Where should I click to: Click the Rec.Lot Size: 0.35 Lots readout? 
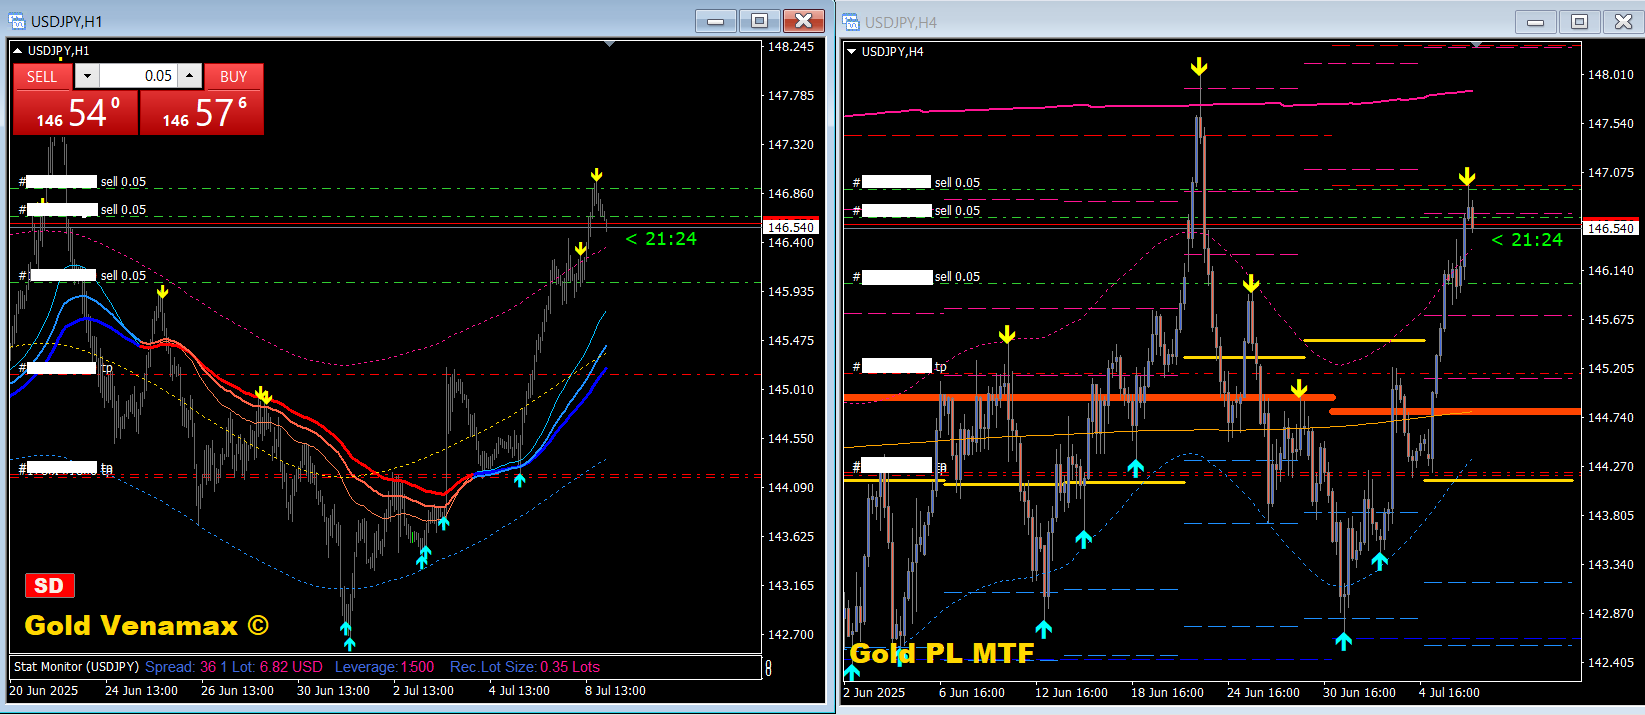(x=525, y=667)
